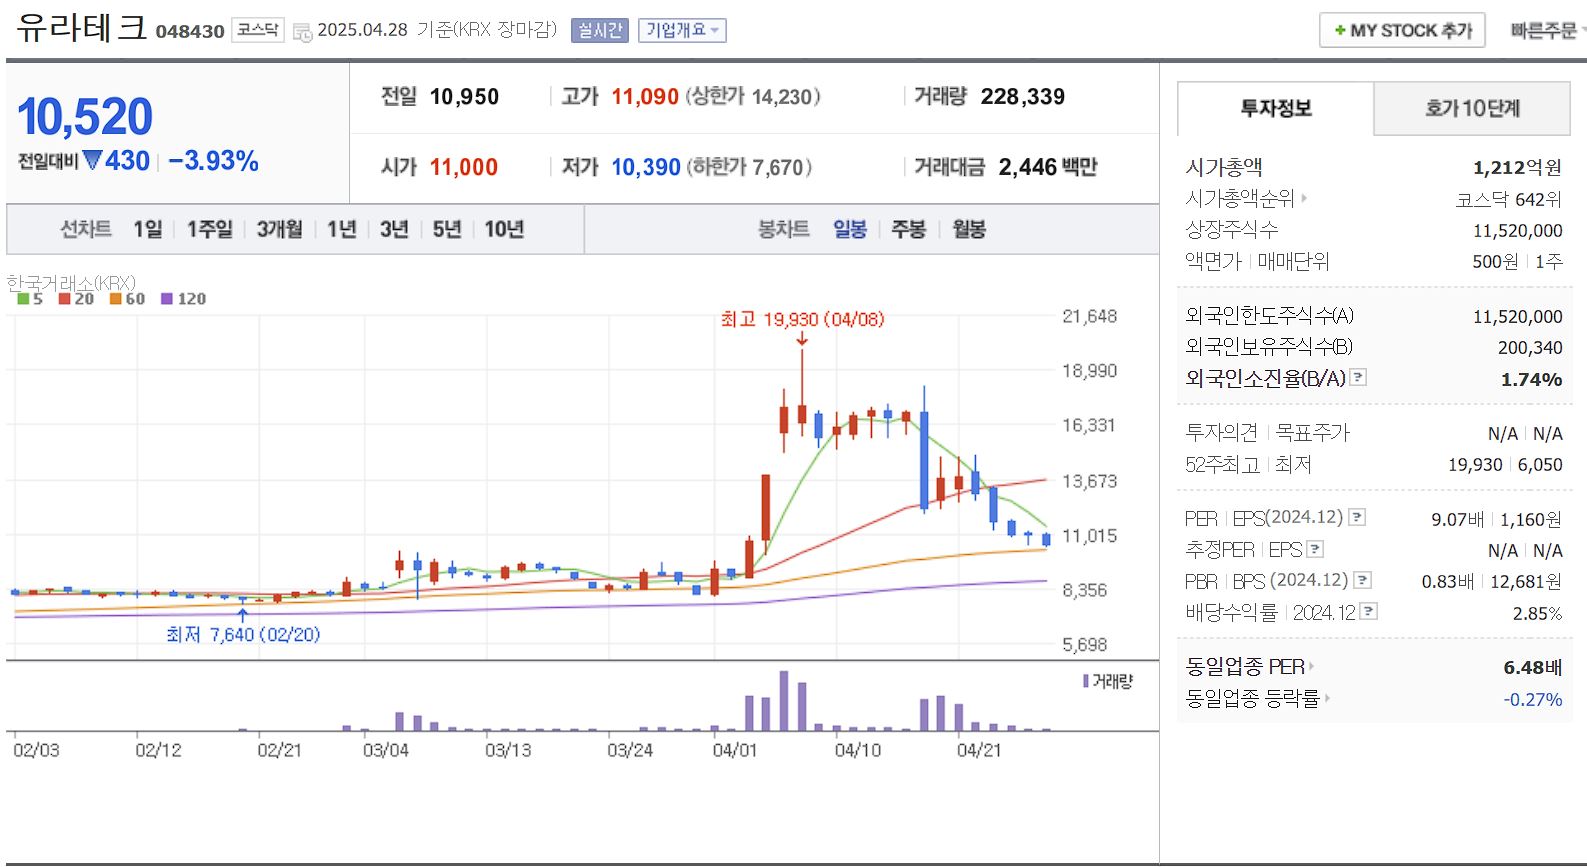The image size is (1587, 867).
Task: Select the 1일 line chart period
Action: coord(148,229)
